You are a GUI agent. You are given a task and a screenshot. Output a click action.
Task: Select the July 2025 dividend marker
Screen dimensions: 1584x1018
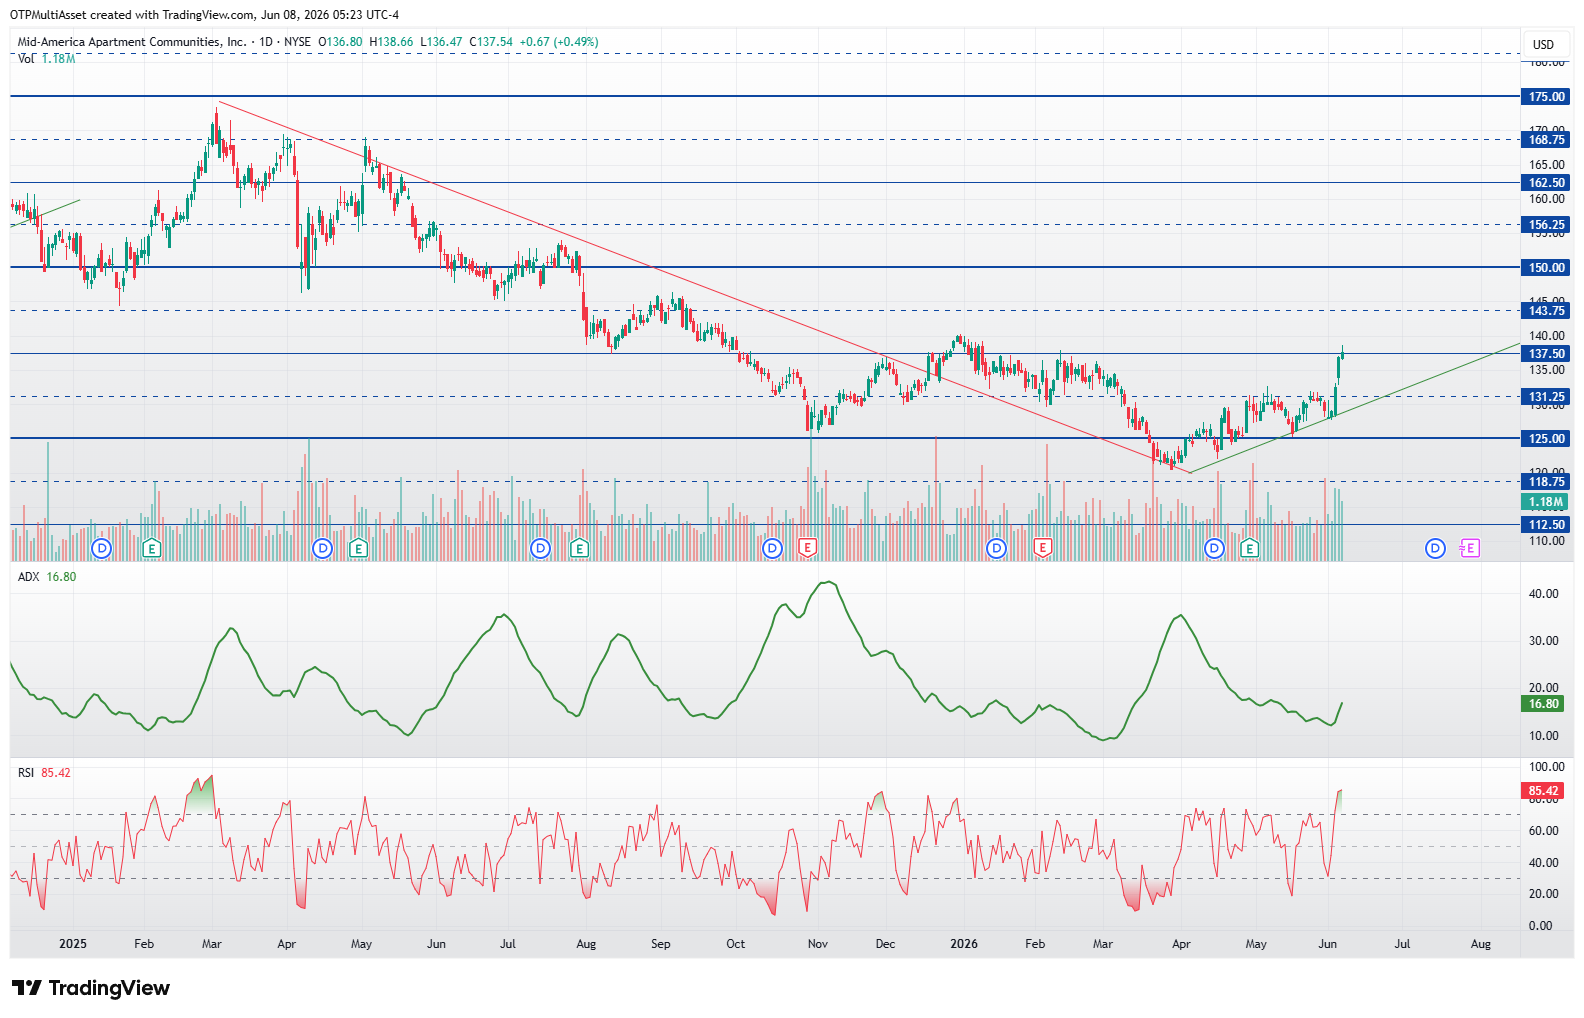pos(540,548)
